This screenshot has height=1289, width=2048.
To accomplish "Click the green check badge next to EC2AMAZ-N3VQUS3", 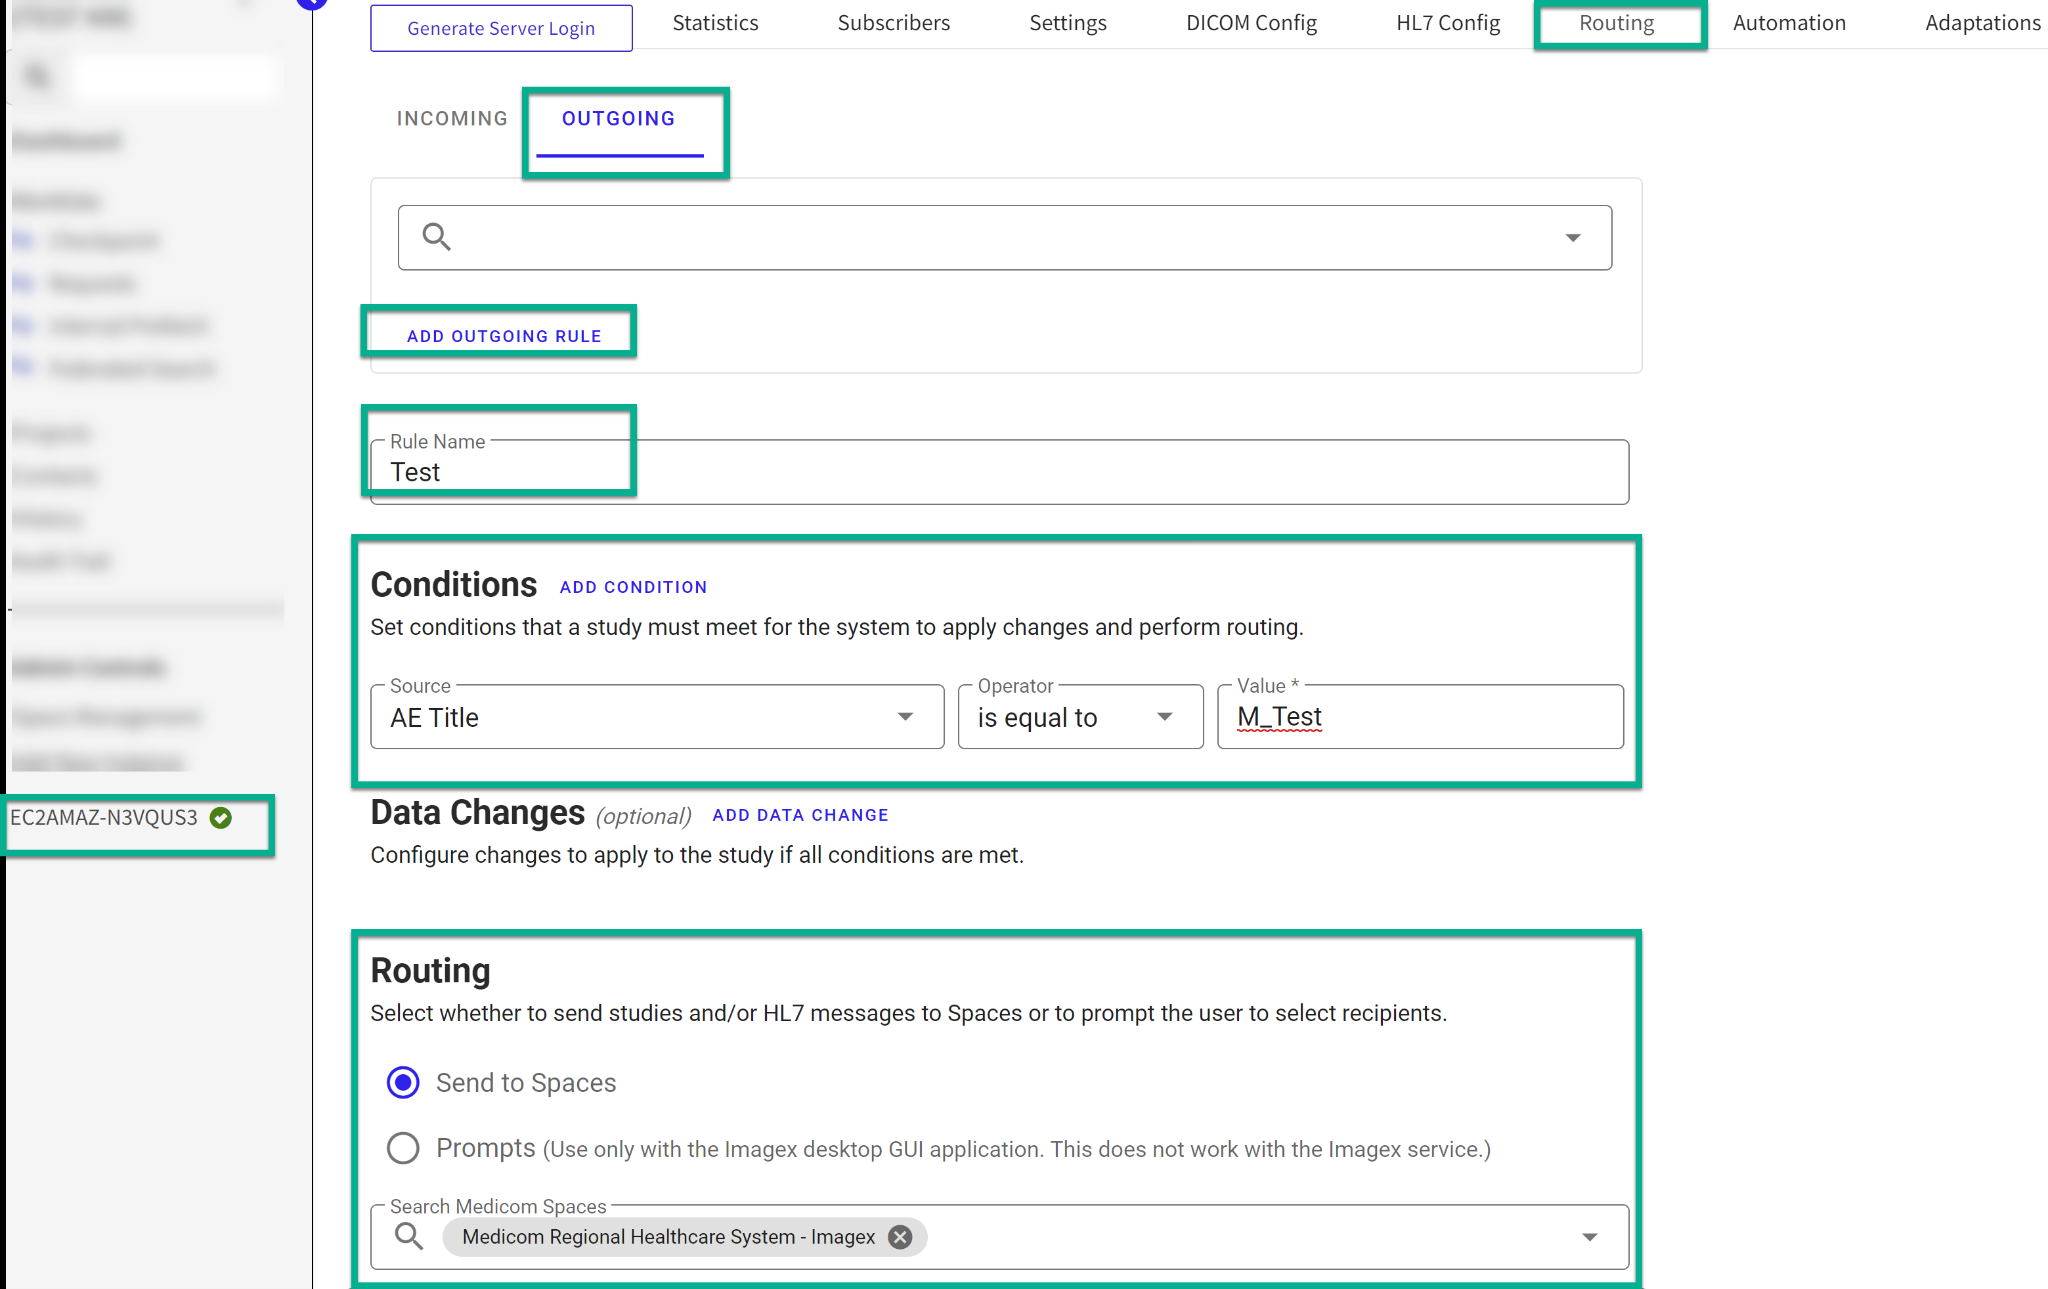I will tap(221, 818).
